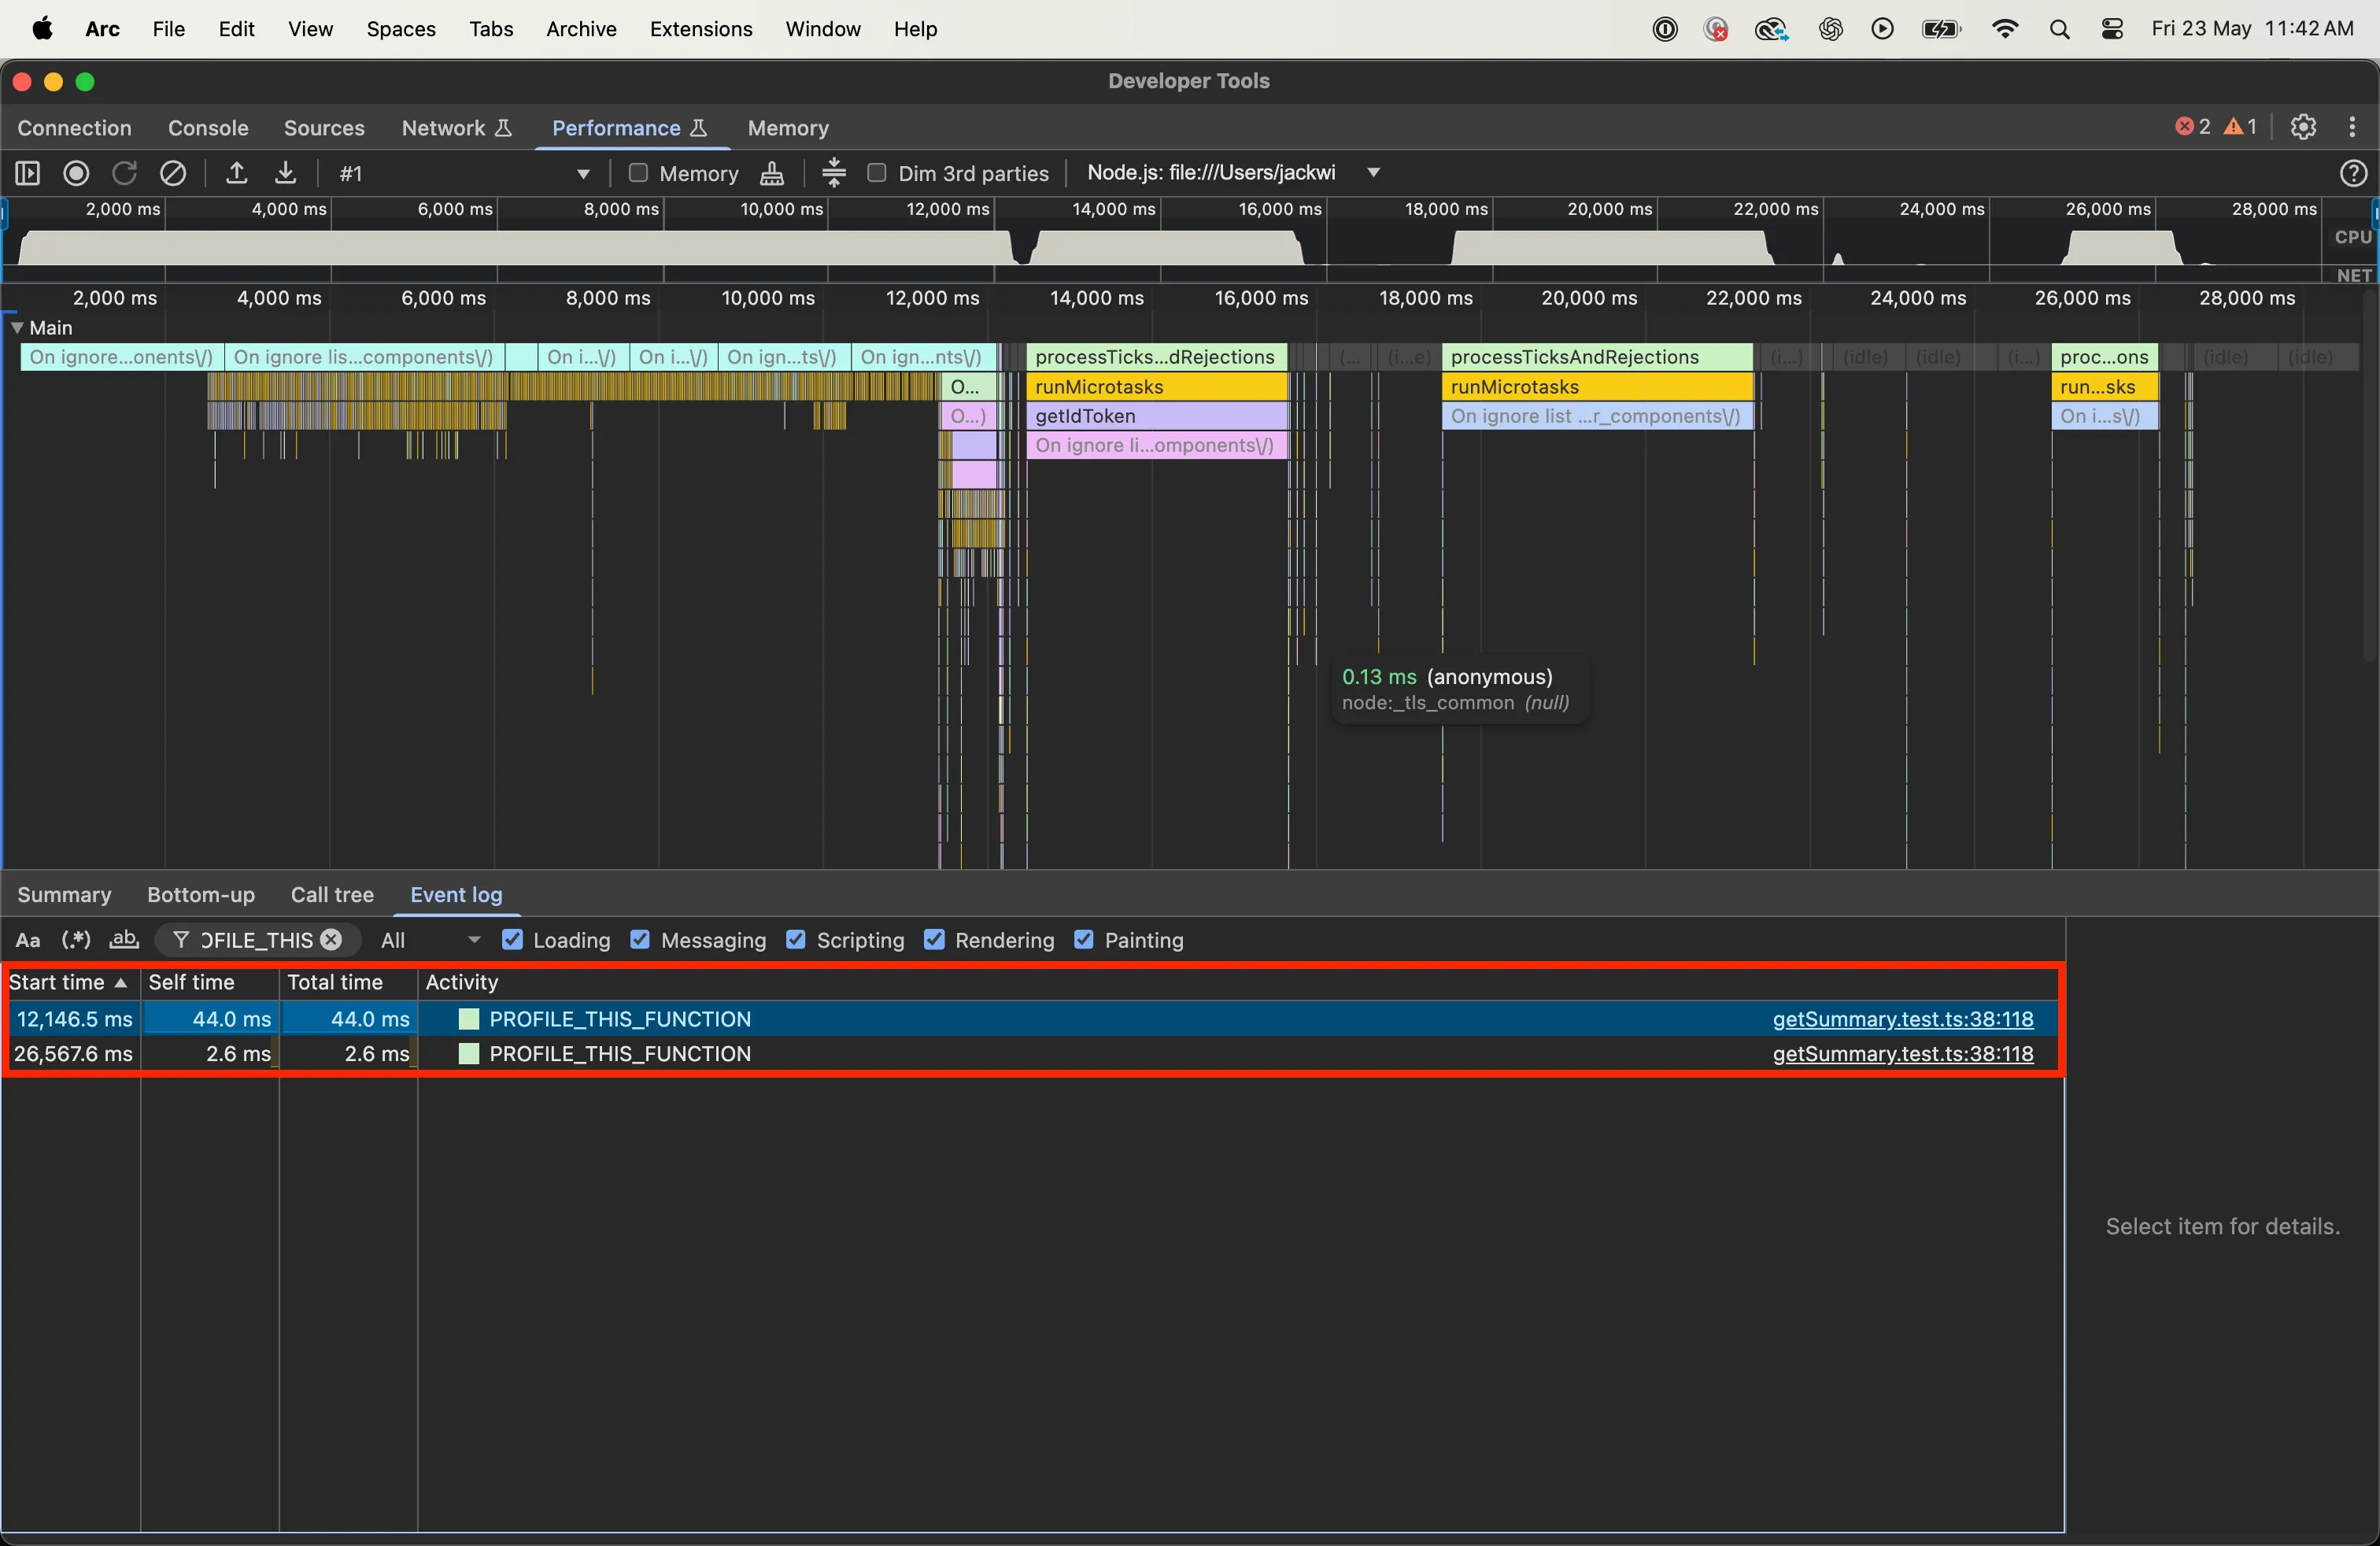Sort by Start time column
2380x1546 pixels.
click(x=69, y=982)
